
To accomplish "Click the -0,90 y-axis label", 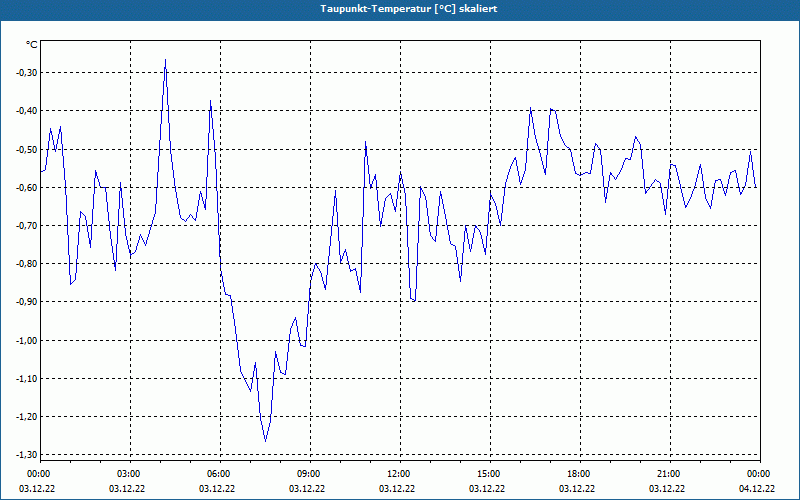I will (x=27, y=302).
